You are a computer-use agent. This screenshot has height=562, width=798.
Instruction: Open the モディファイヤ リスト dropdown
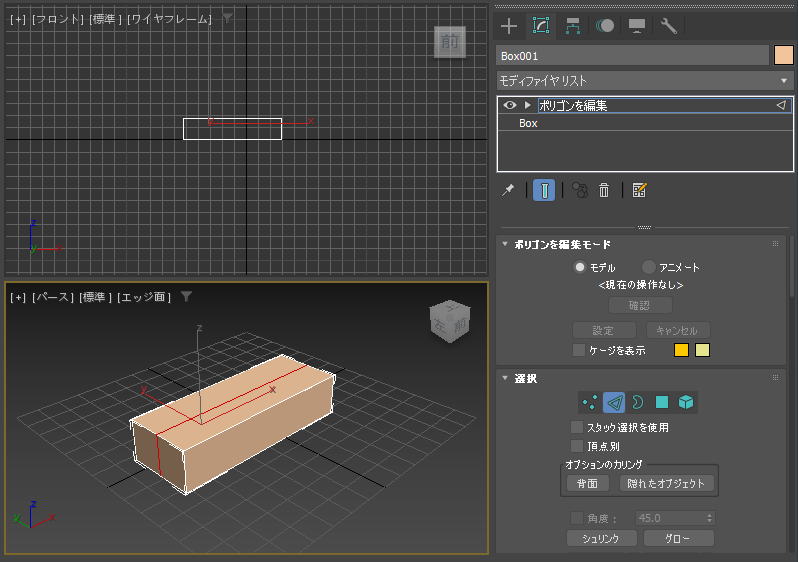(x=644, y=80)
